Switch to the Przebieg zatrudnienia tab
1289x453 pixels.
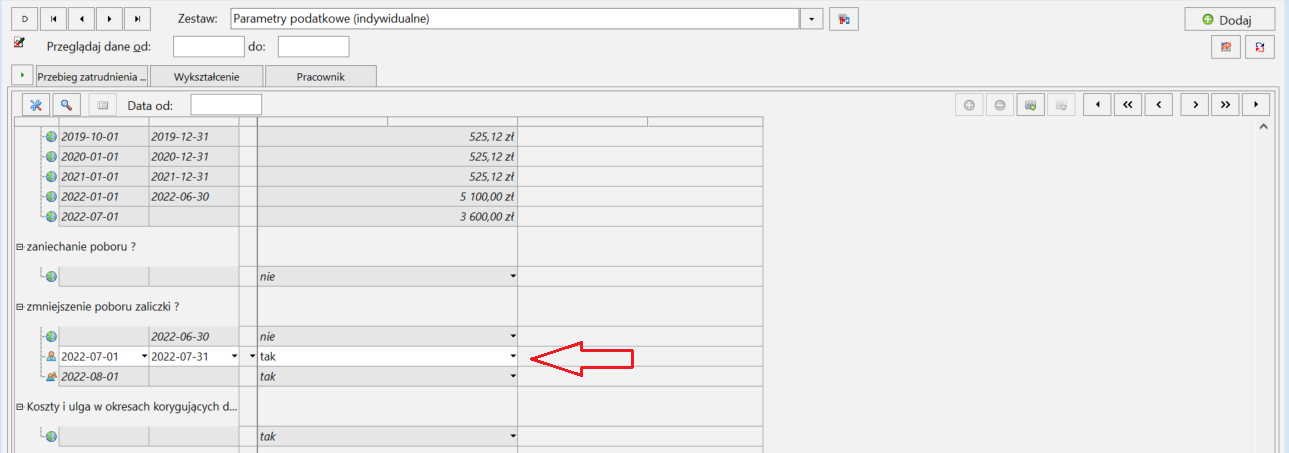pyautogui.click(x=92, y=76)
